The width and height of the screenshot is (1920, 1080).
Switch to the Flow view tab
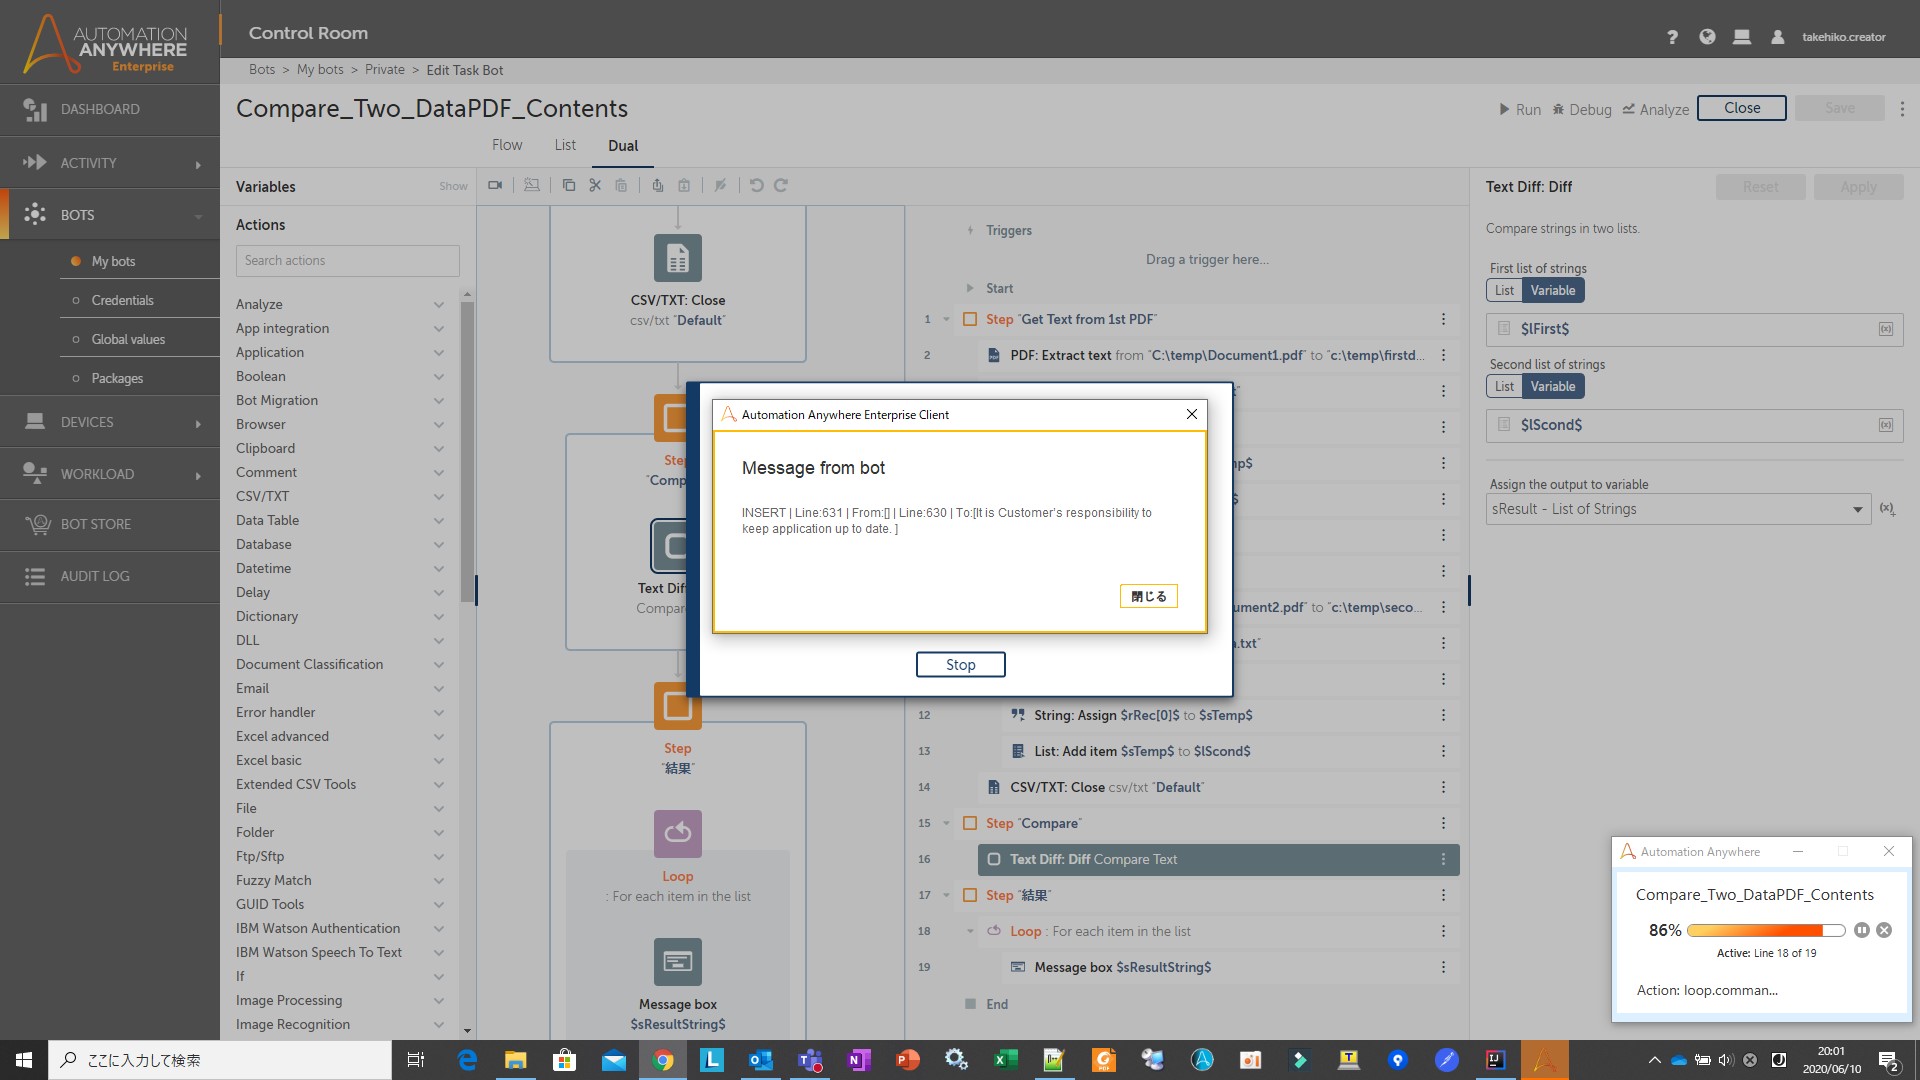coord(507,145)
